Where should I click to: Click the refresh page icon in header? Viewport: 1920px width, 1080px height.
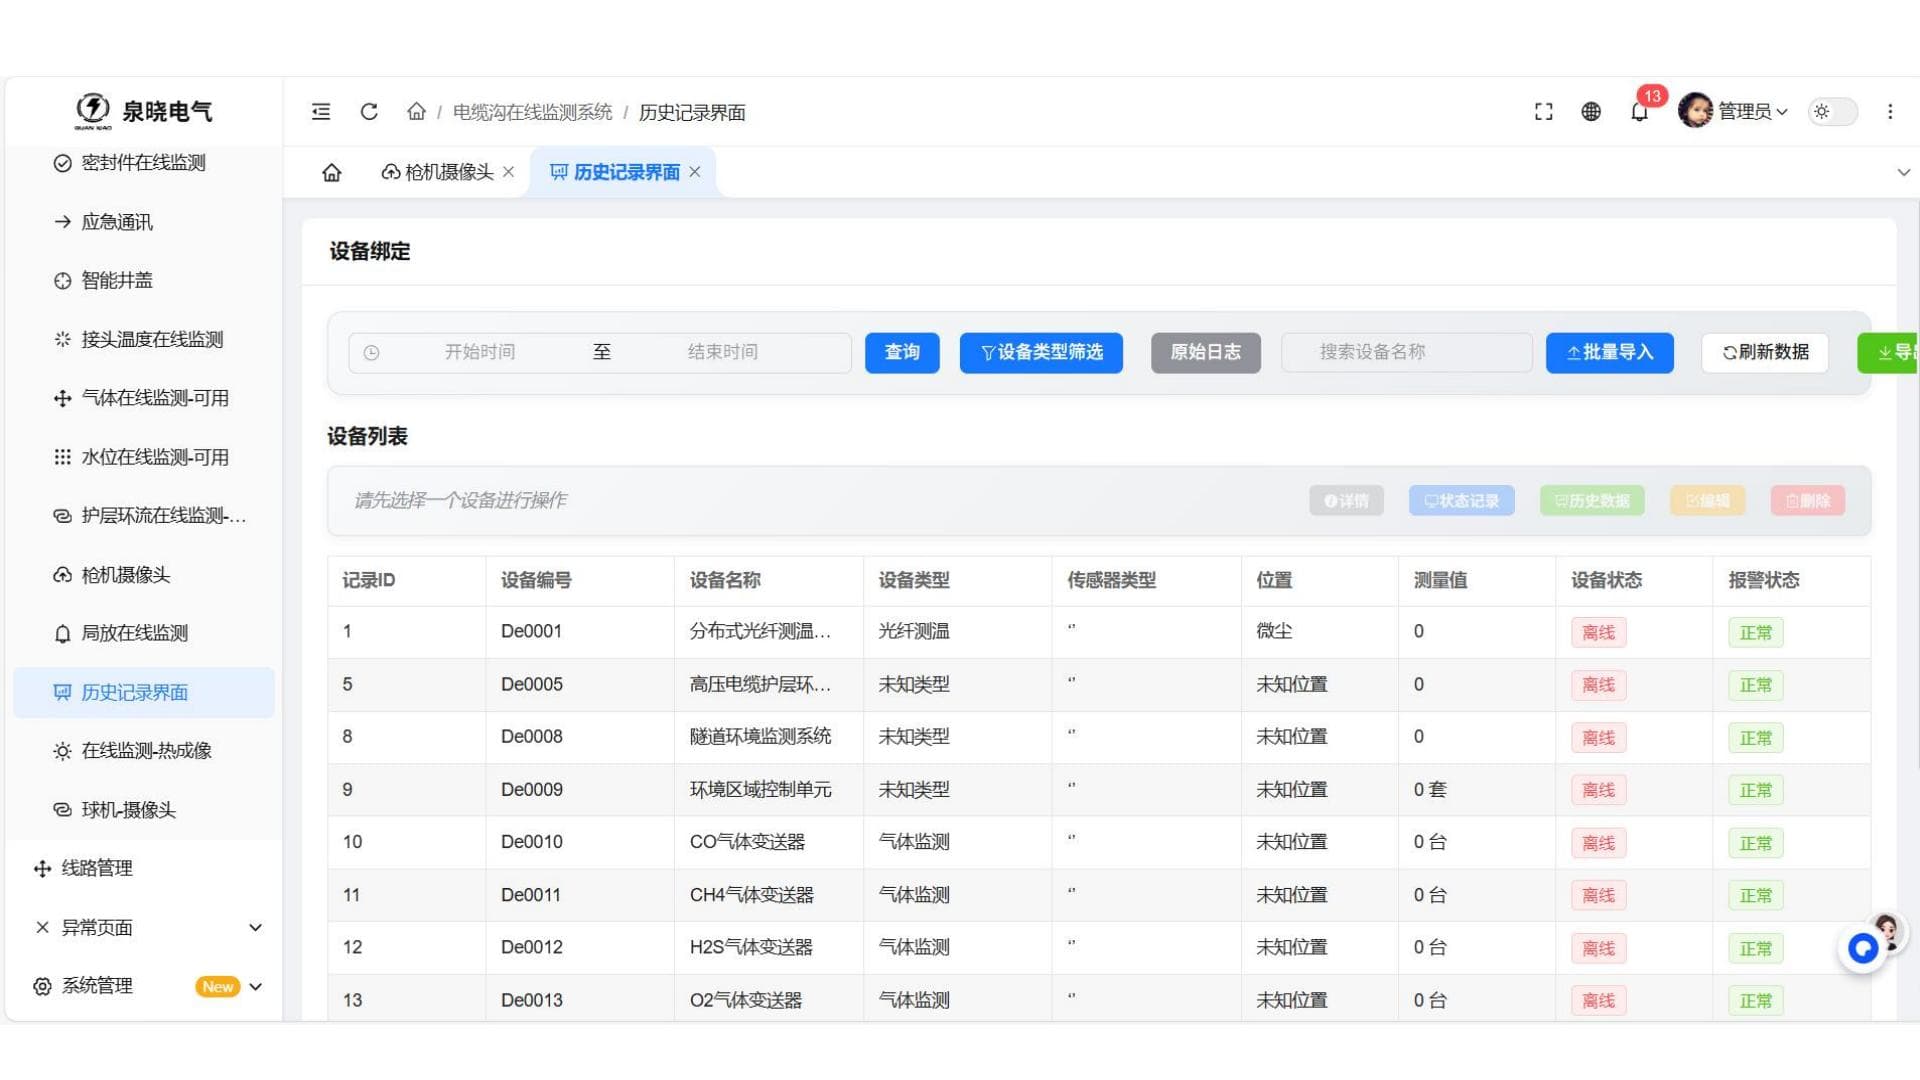[369, 112]
